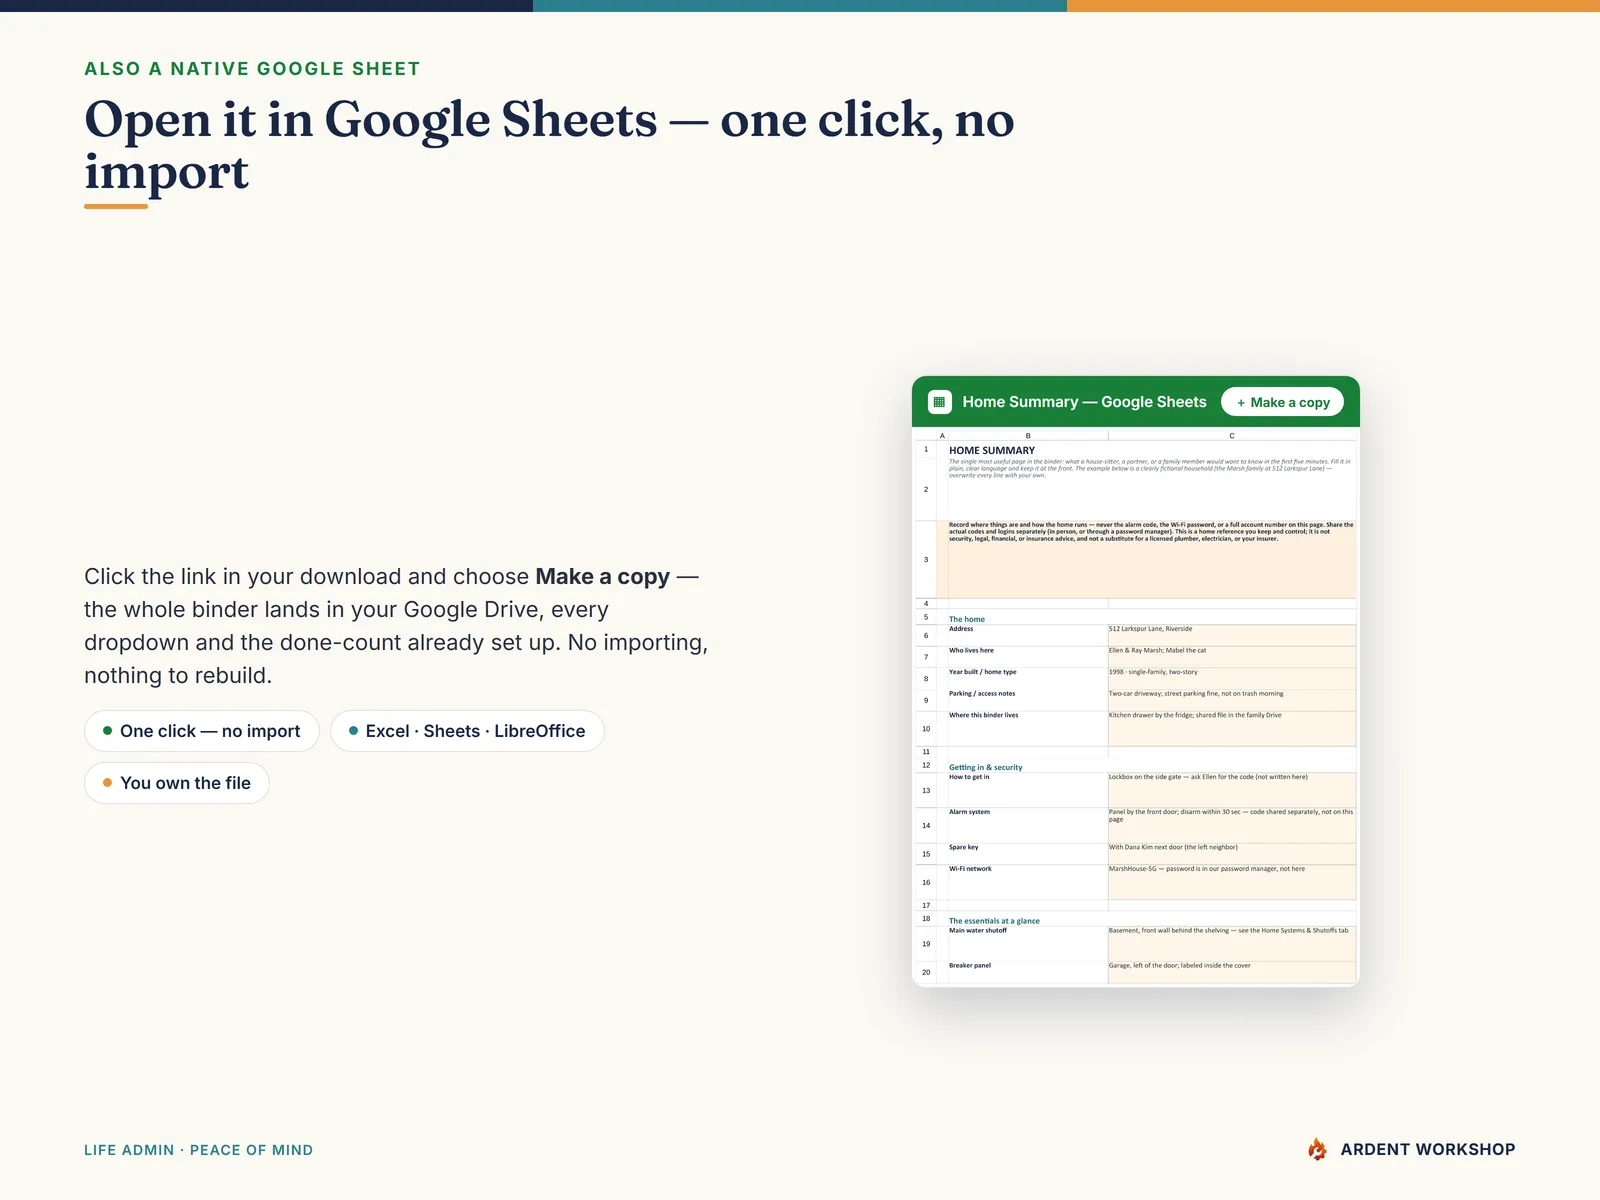Click the 'Main water shutoff' label cell
Viewport: 1600px width, 1200px height.
tap(1027, 944)
